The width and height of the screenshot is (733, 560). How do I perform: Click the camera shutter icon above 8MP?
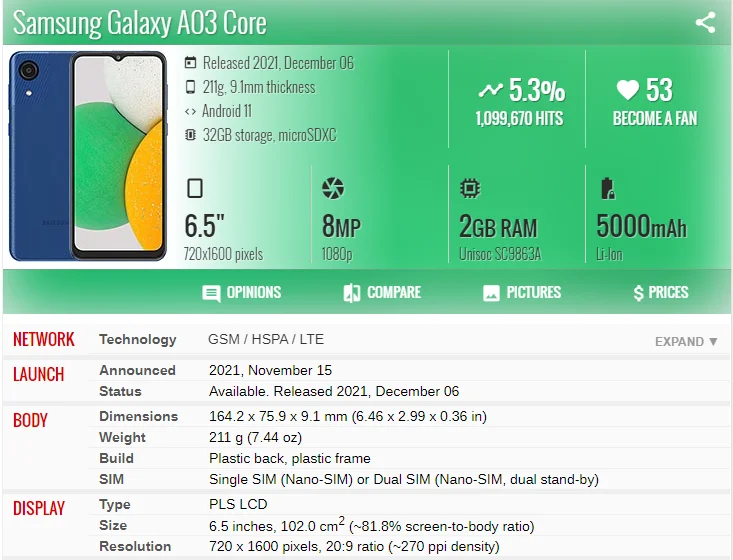tap(333, 188)
